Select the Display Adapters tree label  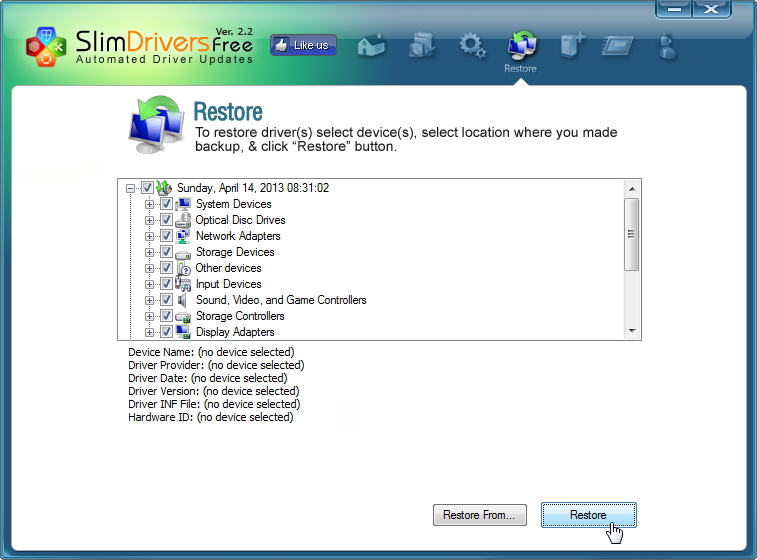235,332
